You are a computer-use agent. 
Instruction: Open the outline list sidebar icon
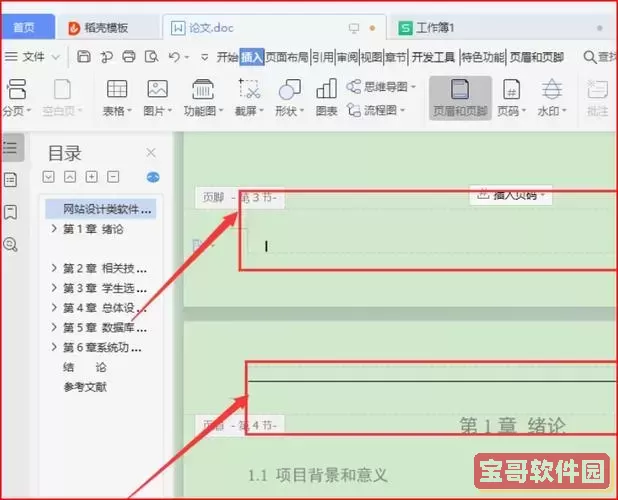(10, 148)
